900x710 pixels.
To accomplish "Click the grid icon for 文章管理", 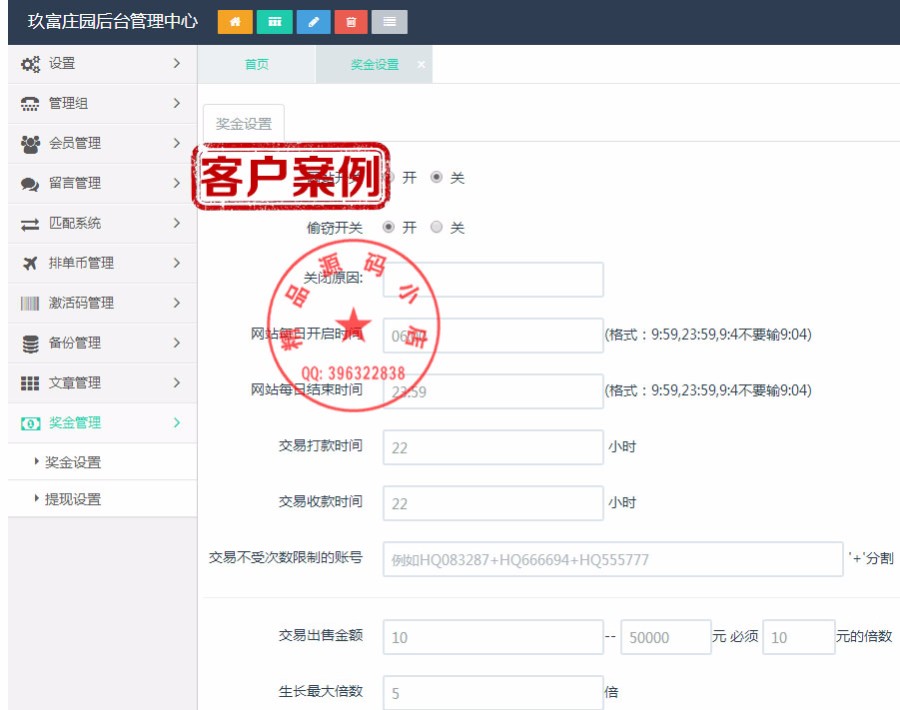I will point(30,383).
